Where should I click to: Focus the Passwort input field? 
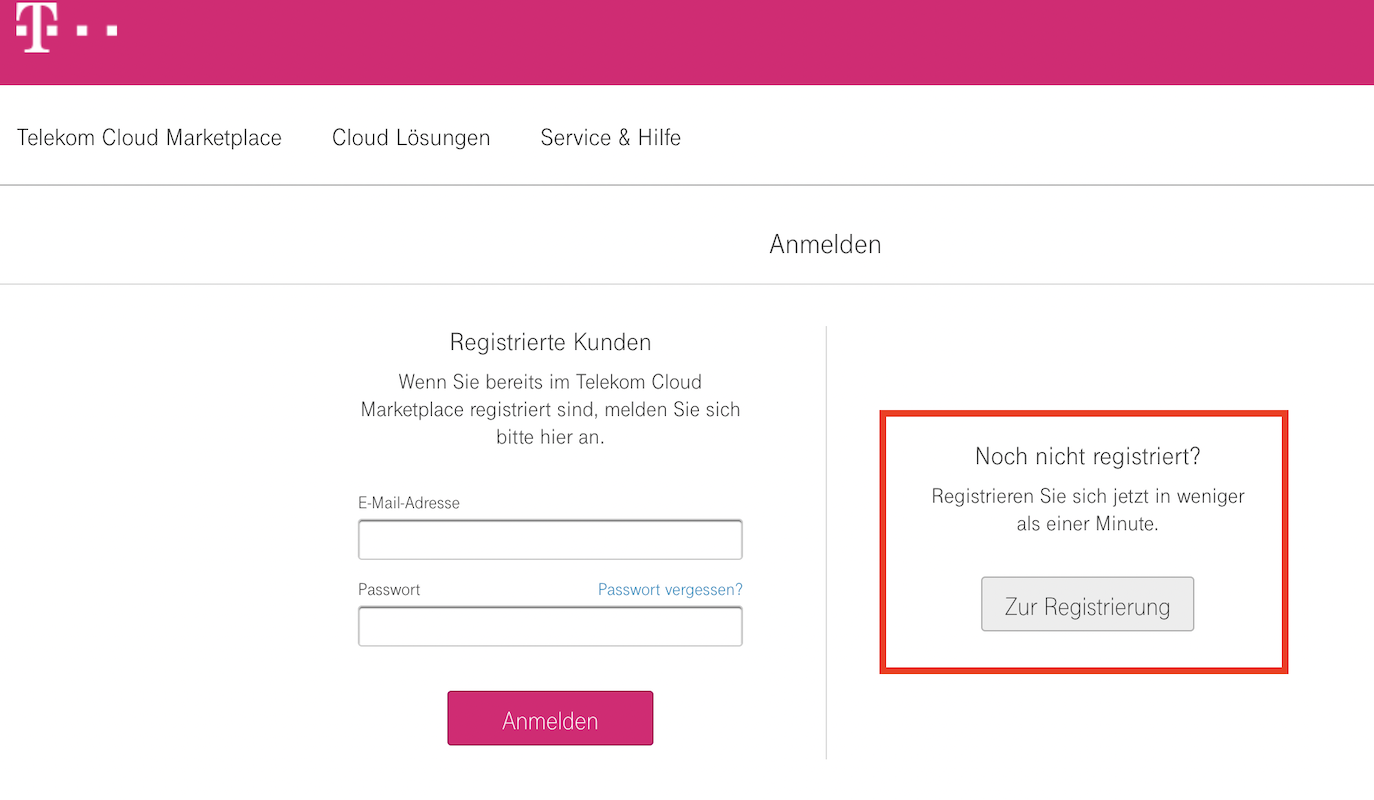550,627
